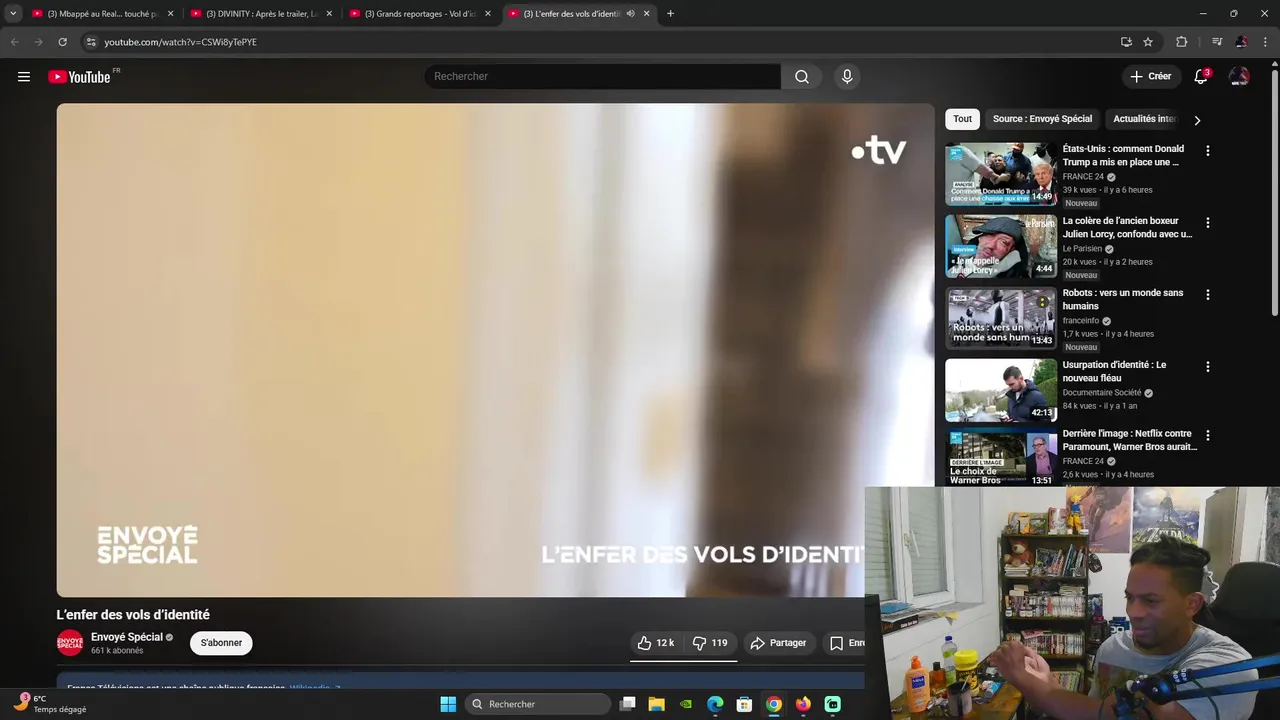Click the video player to pause
Image resolution: width=1280 pixels, height=720 pixels.
point(495,350)
